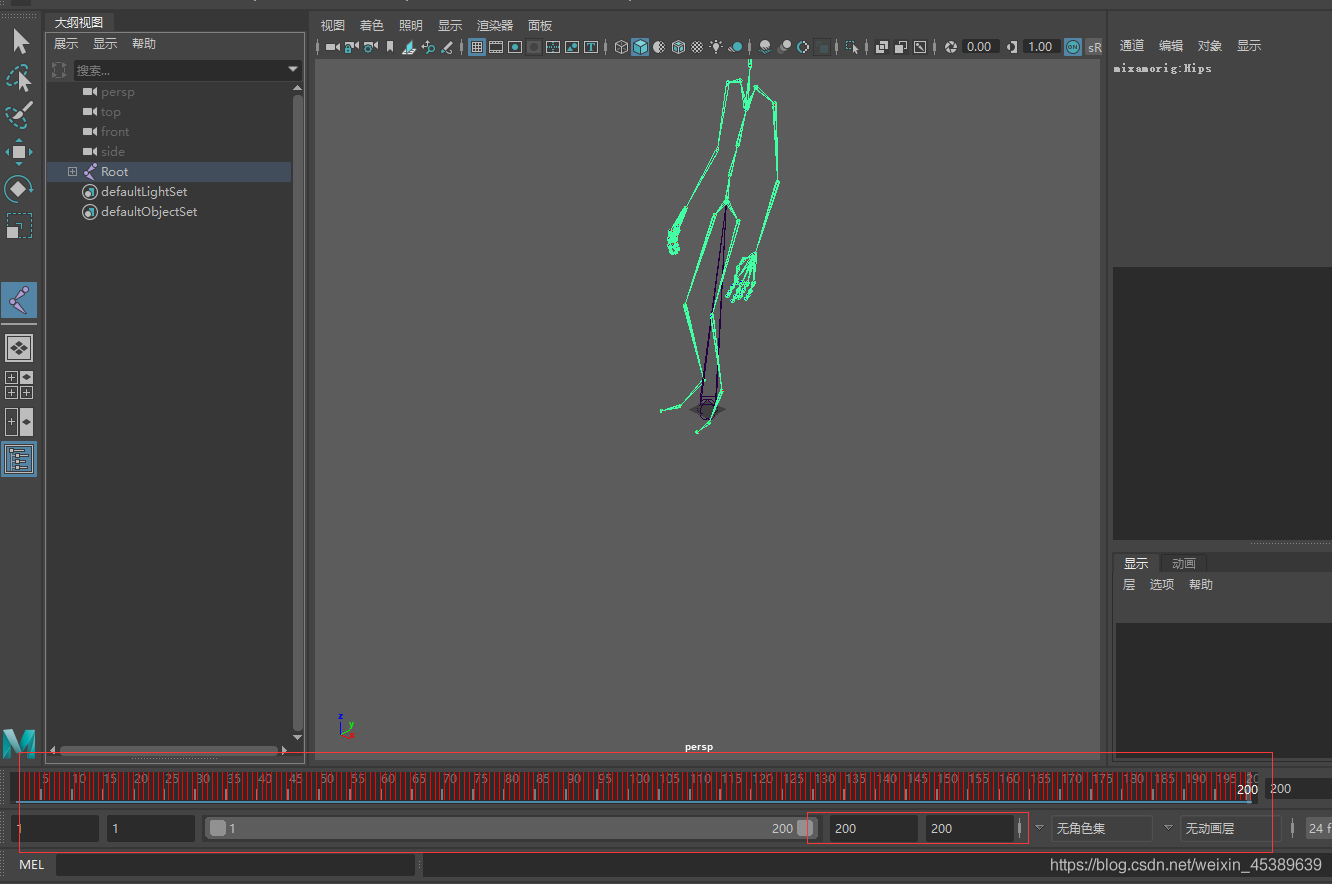Choose the Rotate tool
Viewport: 1332px width, 884px height.
(x=19, y=189)
